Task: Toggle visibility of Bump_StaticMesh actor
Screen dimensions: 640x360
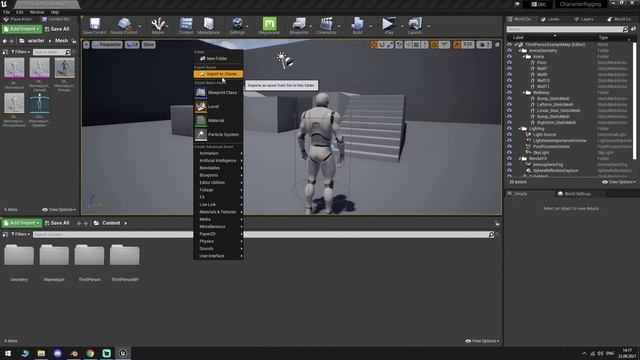Action: (509, 98)
